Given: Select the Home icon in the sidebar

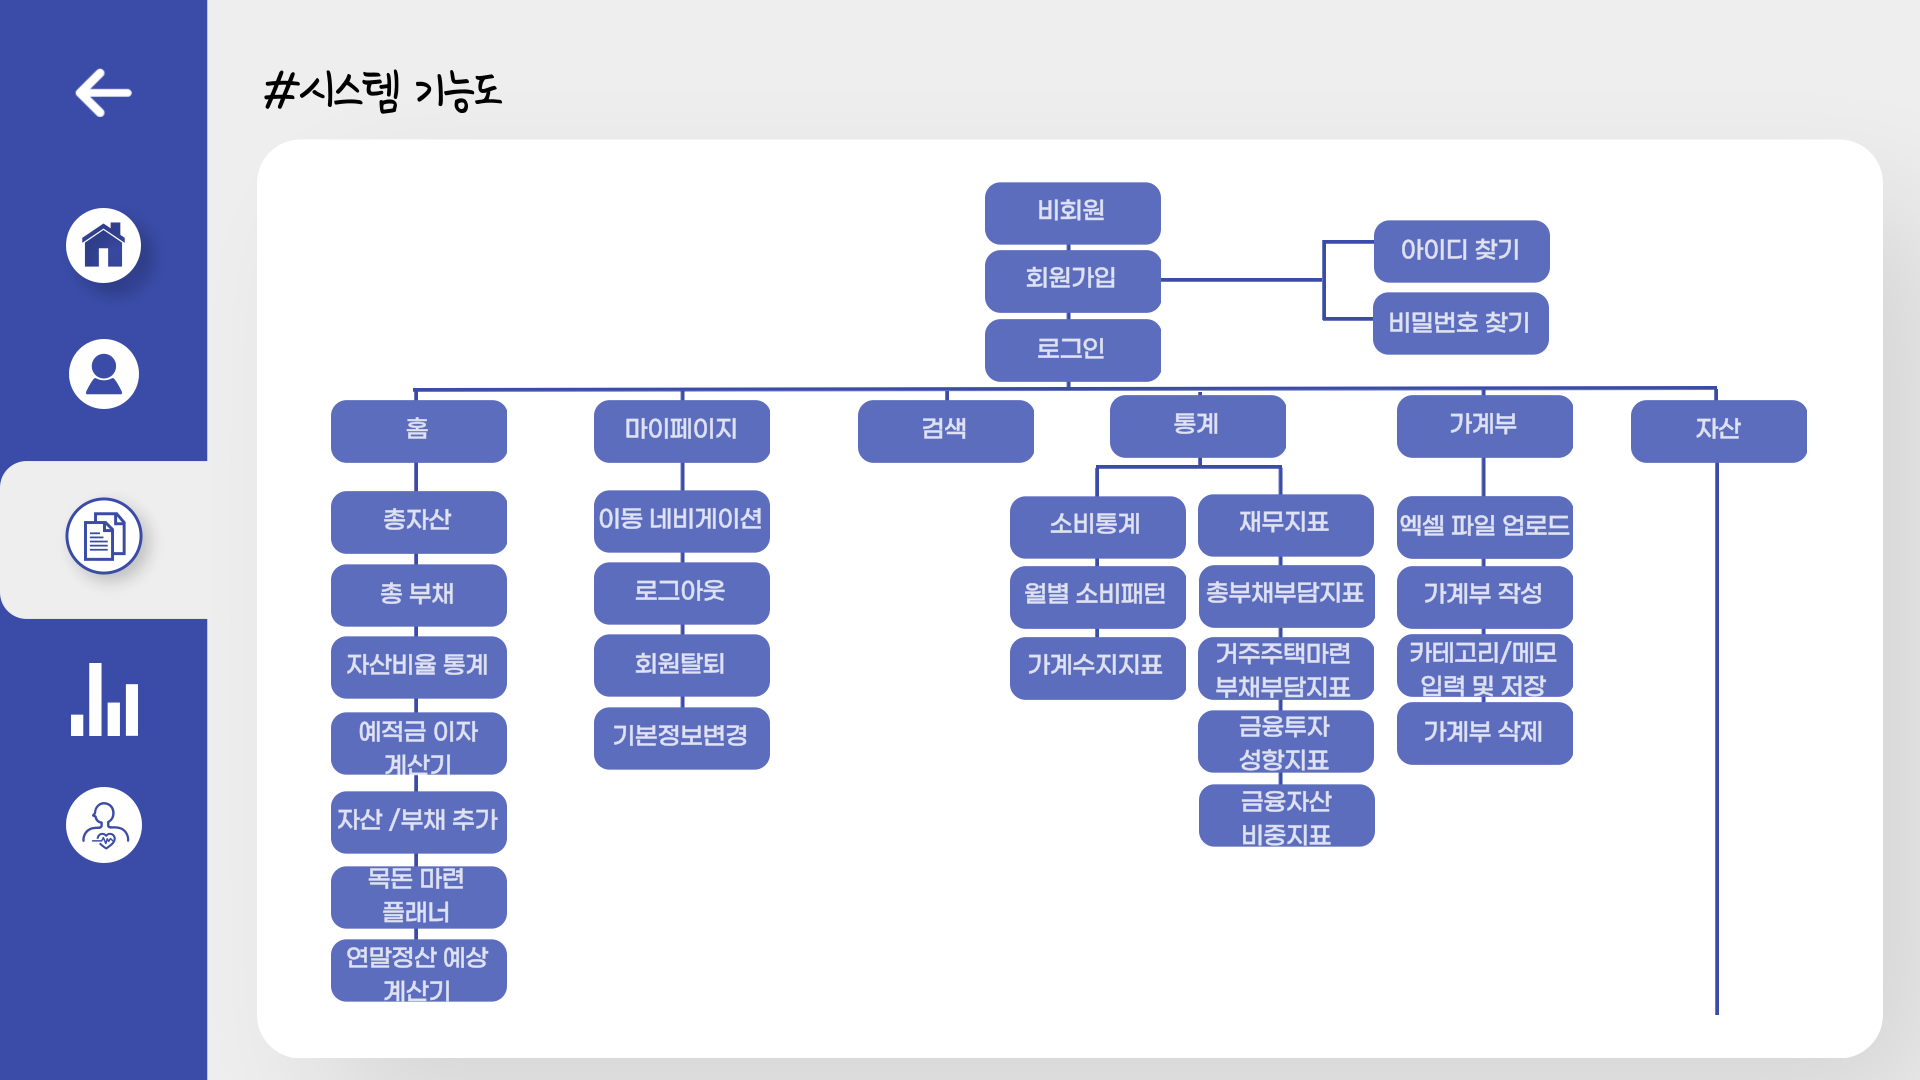Looking at the screenshot, I should pos(103,246).
